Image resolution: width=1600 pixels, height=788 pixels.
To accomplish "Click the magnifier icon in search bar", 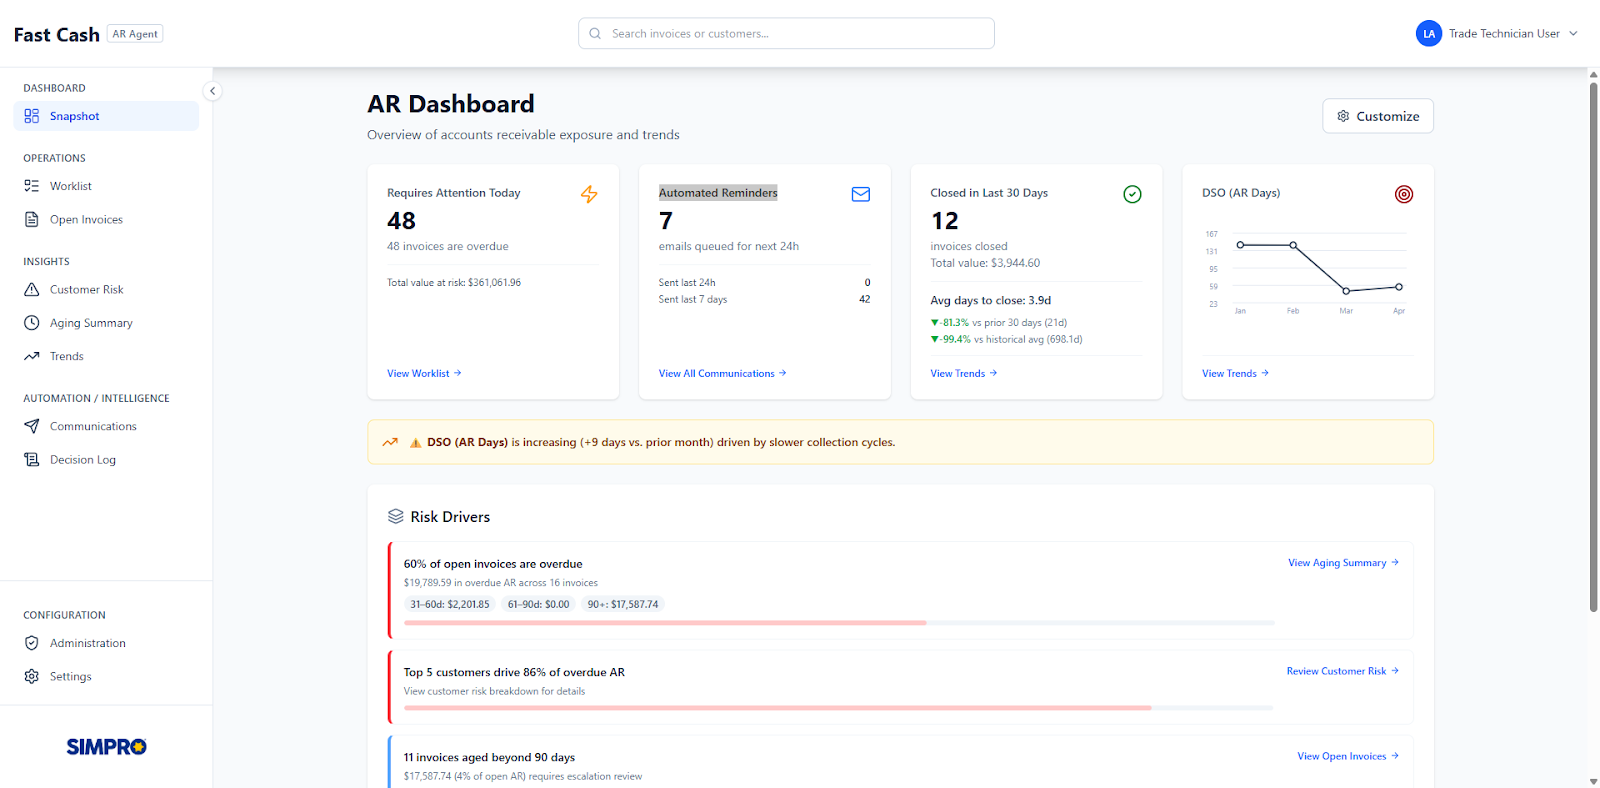I will click(595, 34).
